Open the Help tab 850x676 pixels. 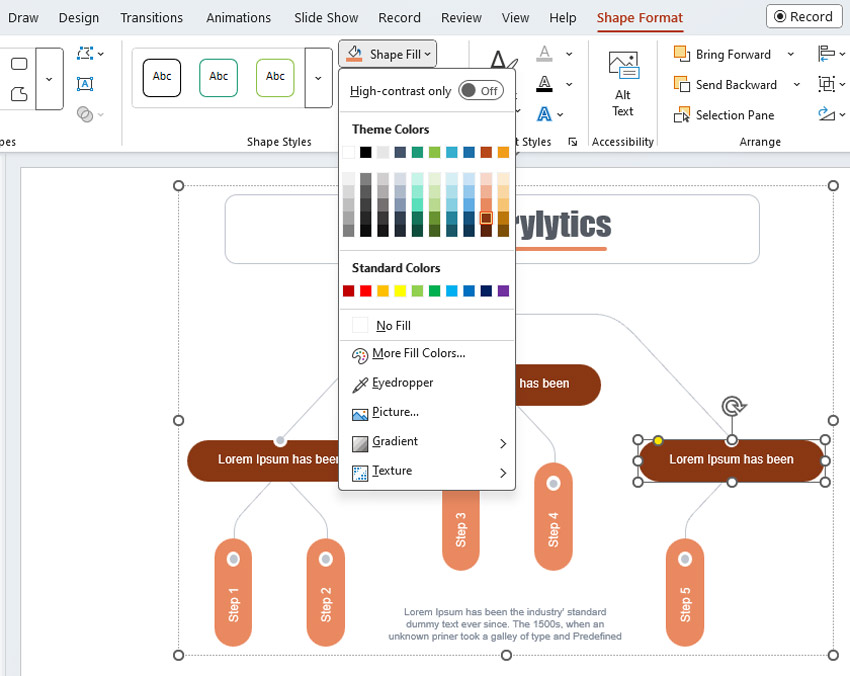[562, 17]
